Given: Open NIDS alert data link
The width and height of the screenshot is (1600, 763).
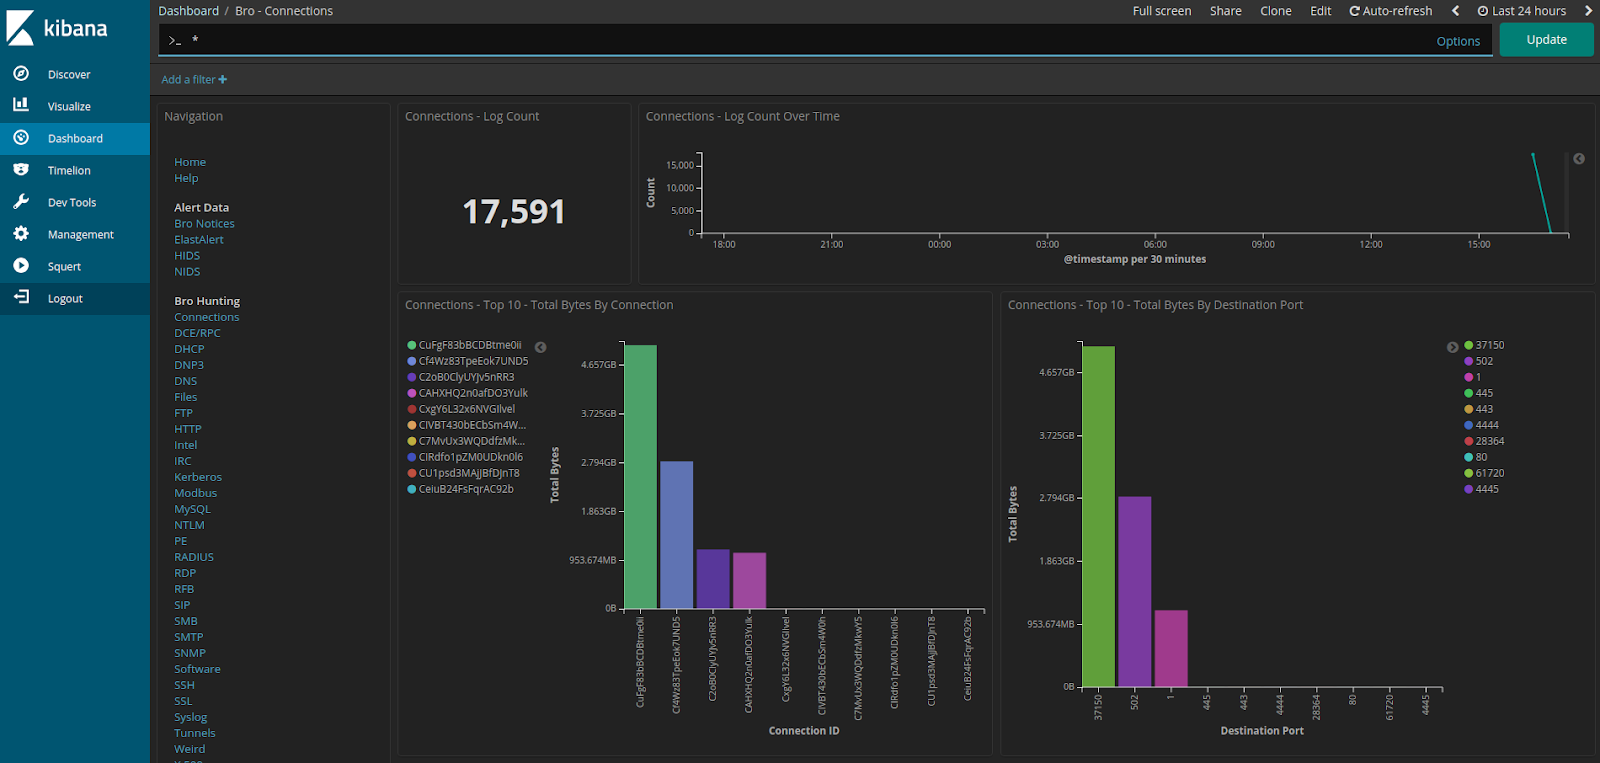Looking at the screenshot, I should pyautogui.click(x=187, y=272).
